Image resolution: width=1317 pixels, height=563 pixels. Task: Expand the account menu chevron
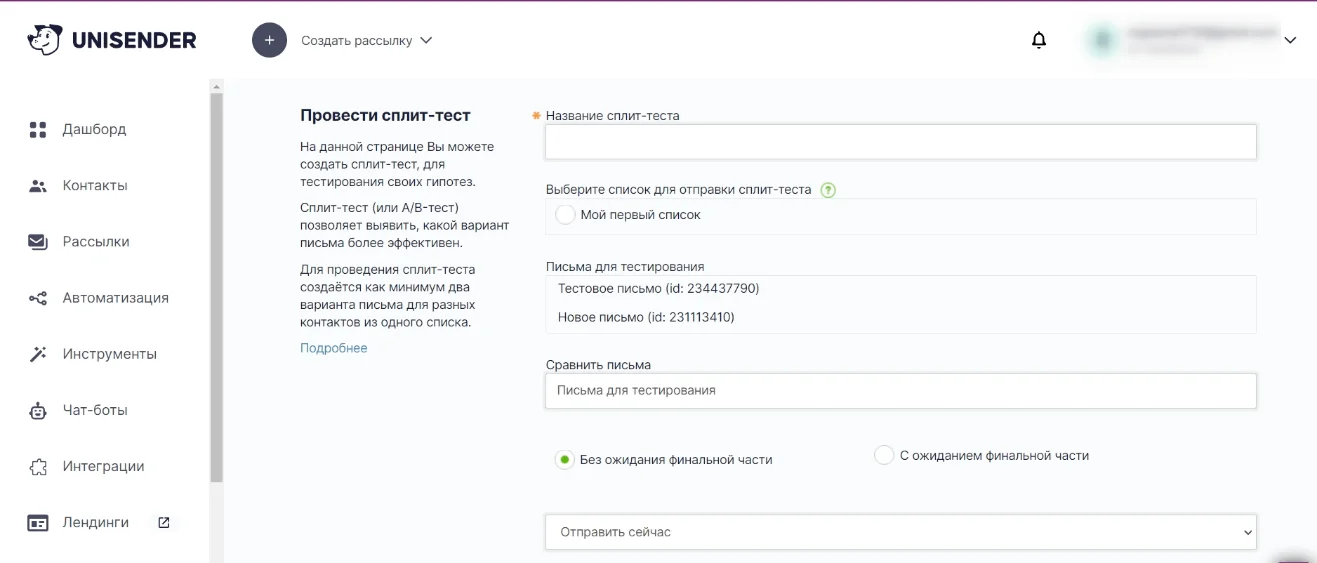coord(1289,41)
